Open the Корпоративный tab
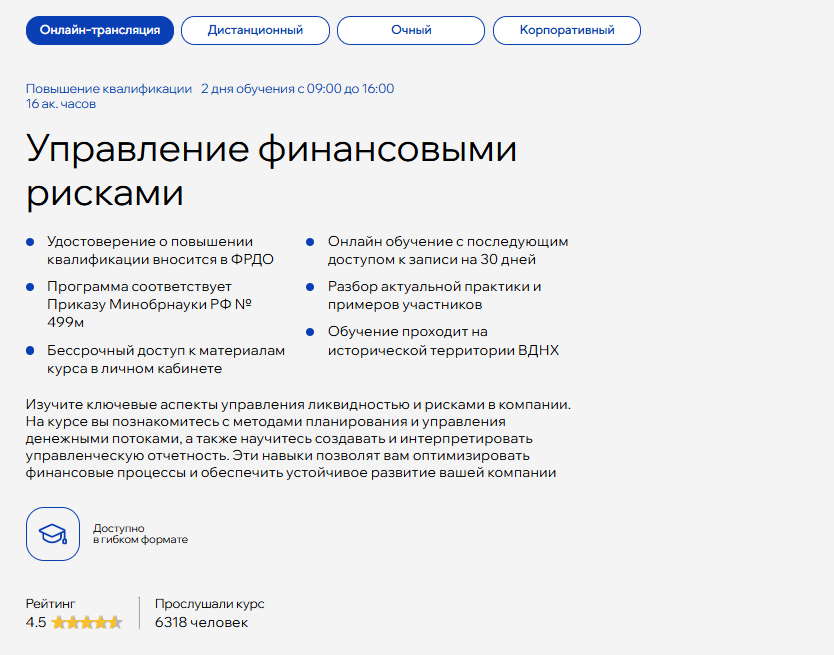834x655 pixels. click(x=566, y=30)
